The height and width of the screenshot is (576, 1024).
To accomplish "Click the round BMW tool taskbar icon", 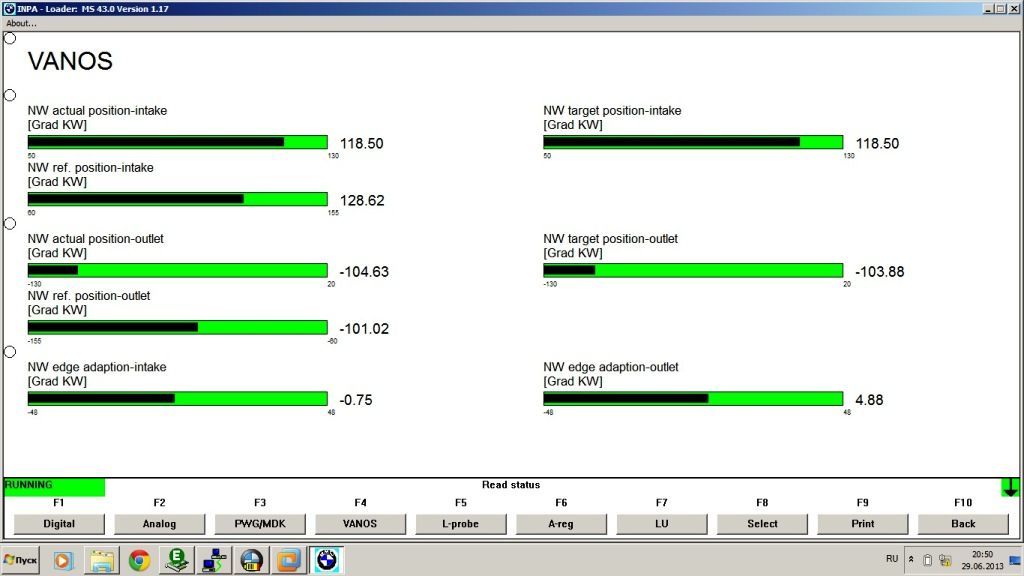I will [x=251, y=560].
